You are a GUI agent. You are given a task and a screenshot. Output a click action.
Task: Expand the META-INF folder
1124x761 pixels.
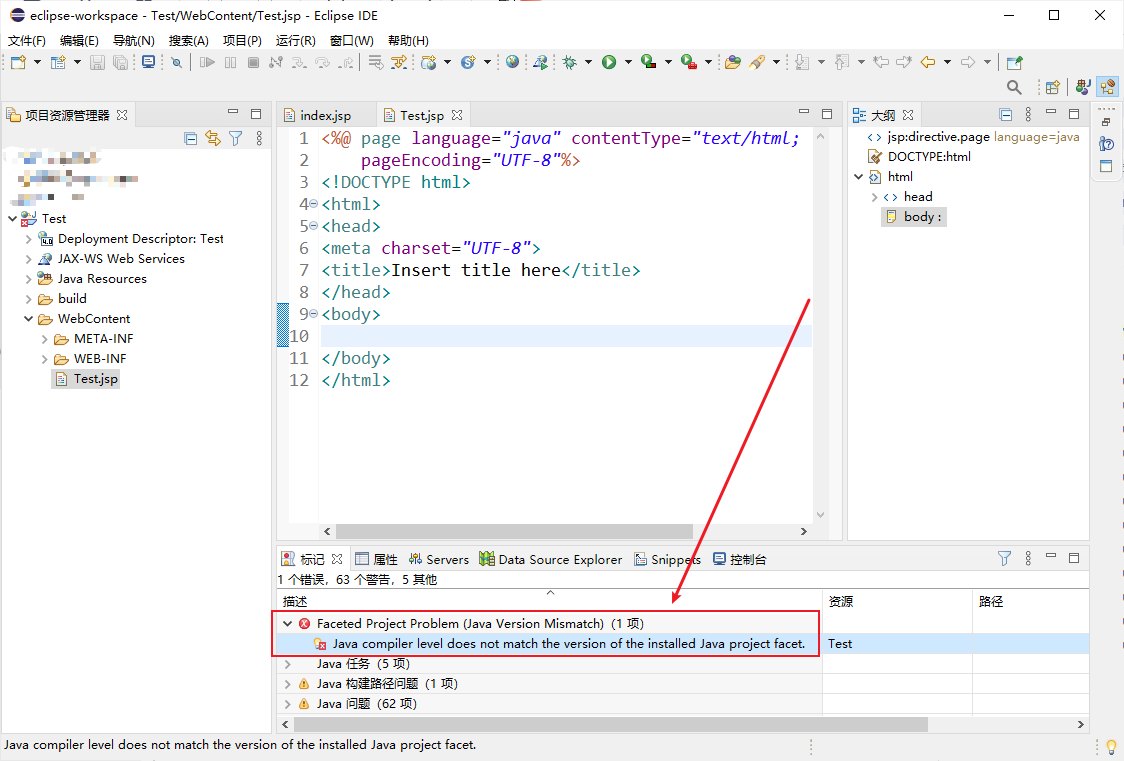(x=44, y=339)
